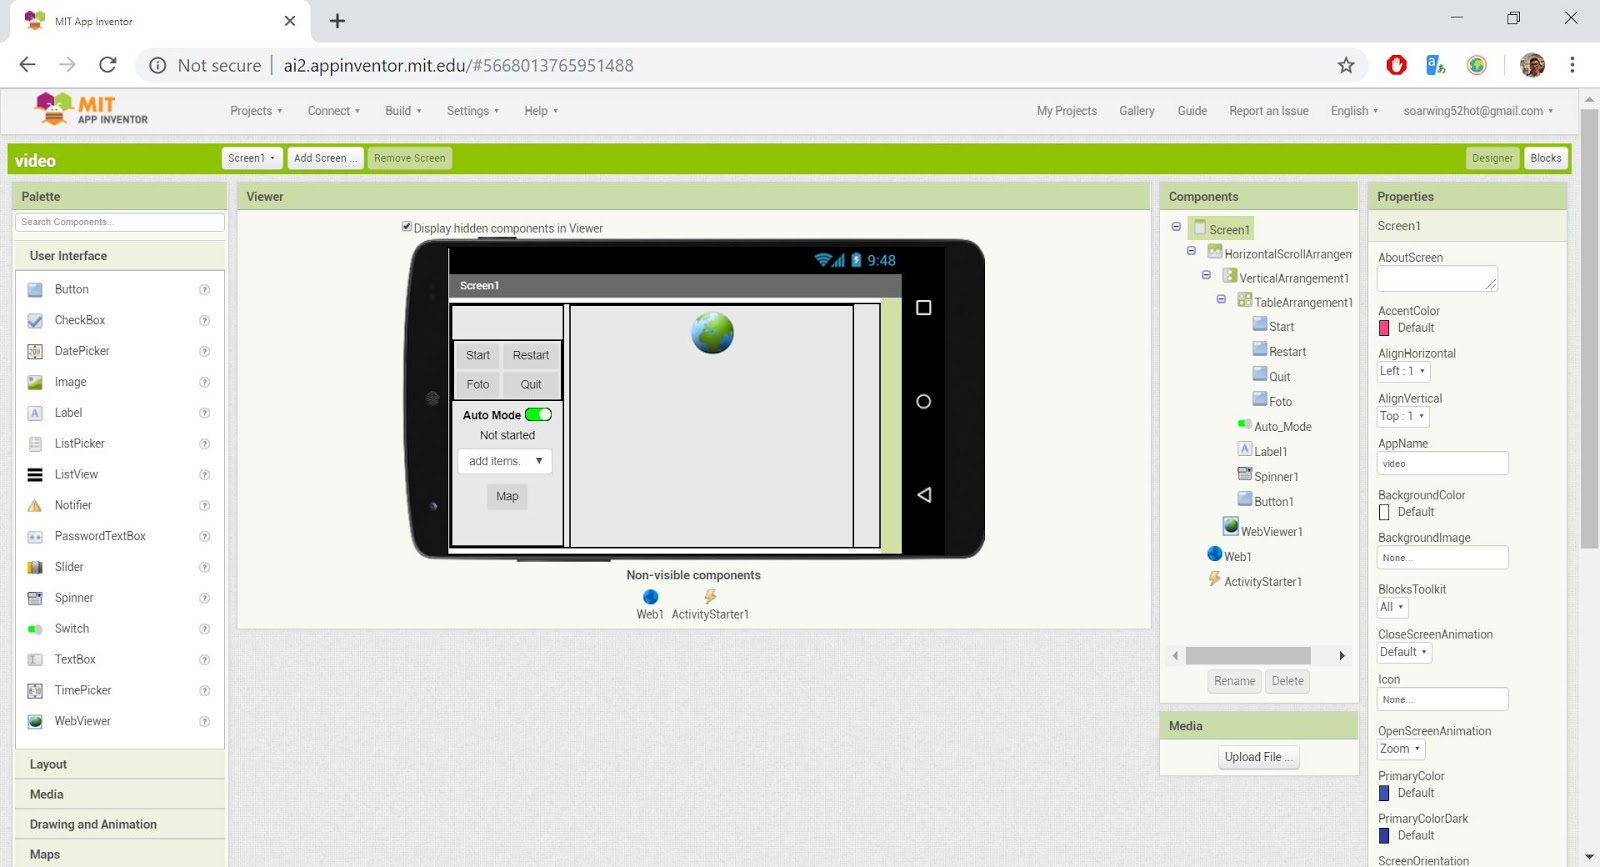Open the Report an Issue link

point(1268,111)
